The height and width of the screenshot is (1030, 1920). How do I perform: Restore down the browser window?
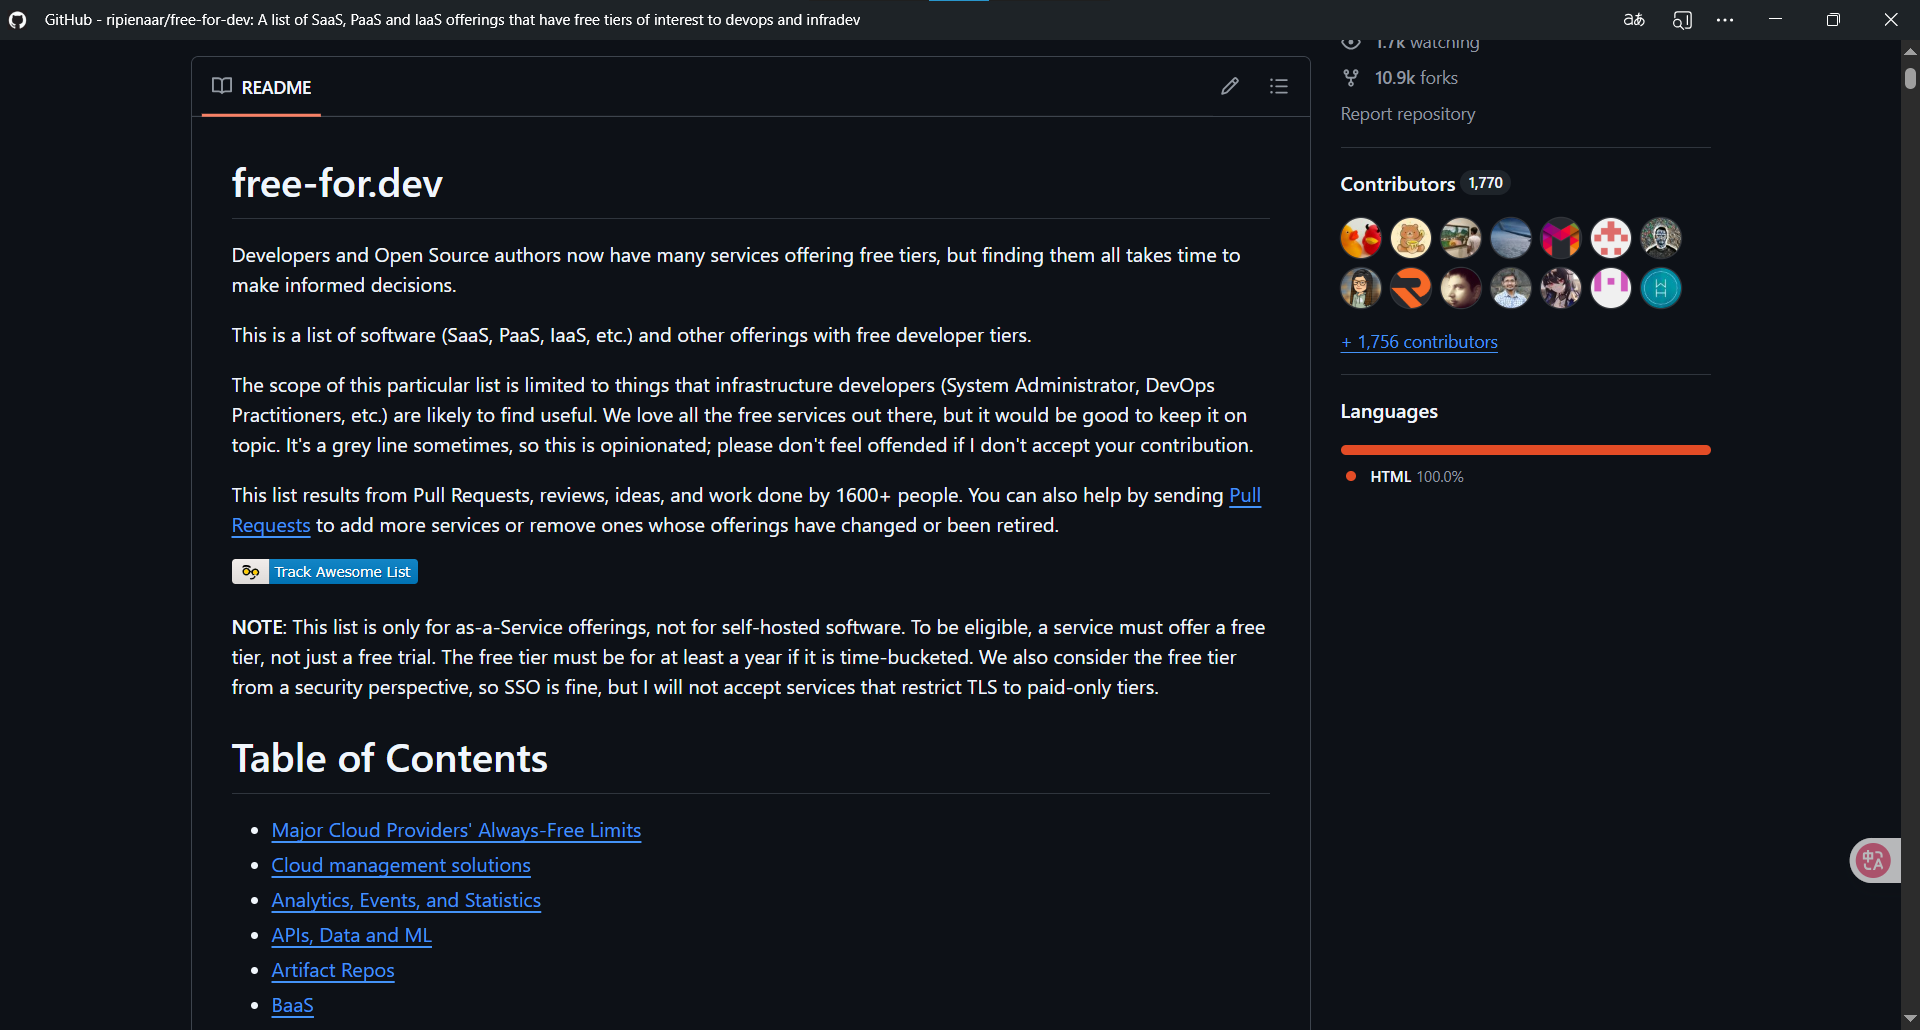coord(1833,20)
